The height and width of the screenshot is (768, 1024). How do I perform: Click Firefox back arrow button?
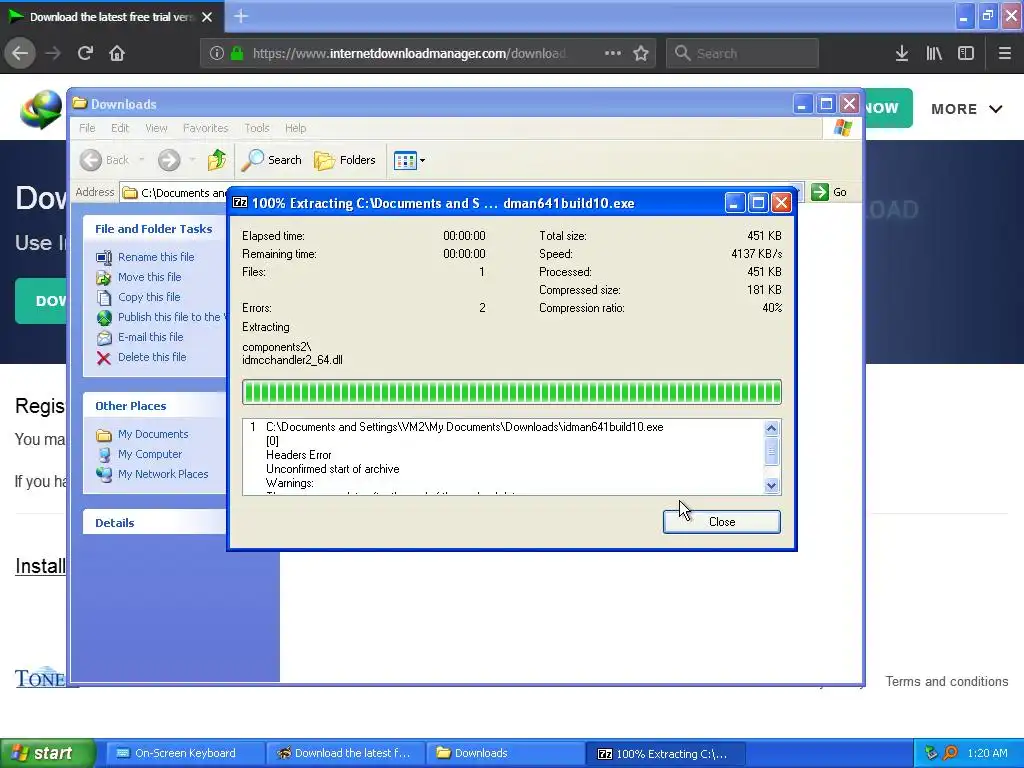pos(20,53)
